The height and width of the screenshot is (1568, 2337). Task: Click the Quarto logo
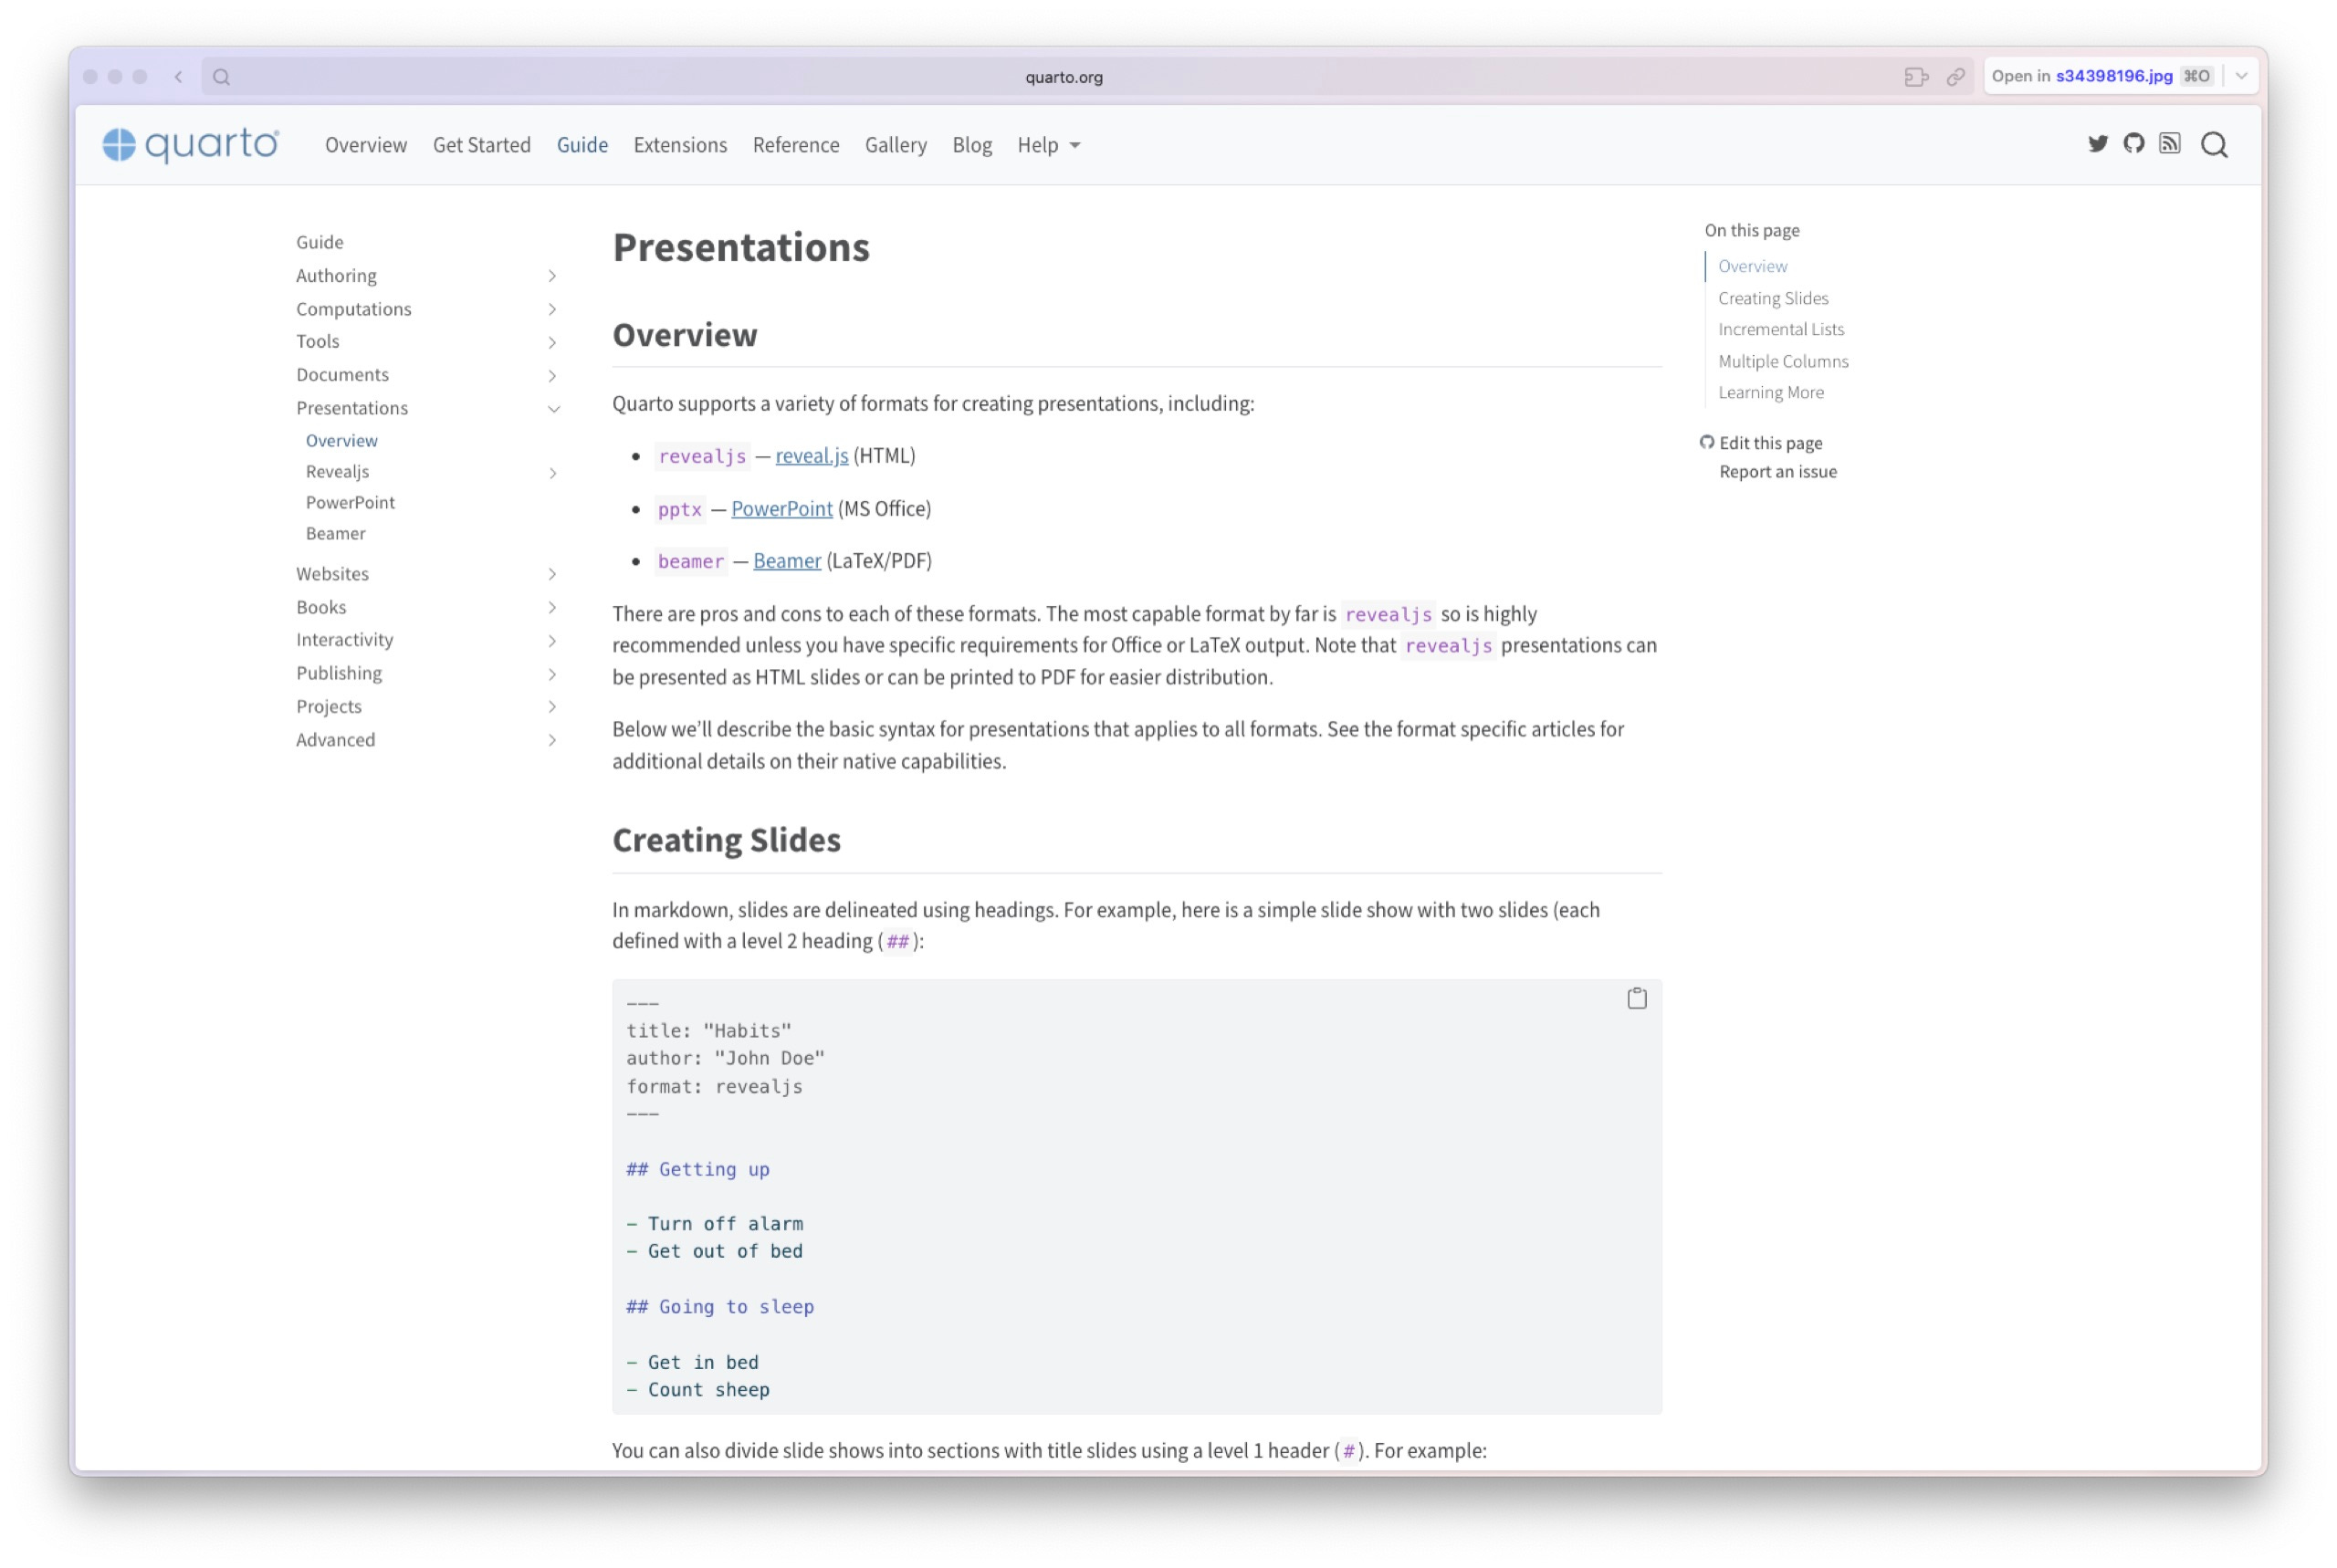click(x=191, y=145)
